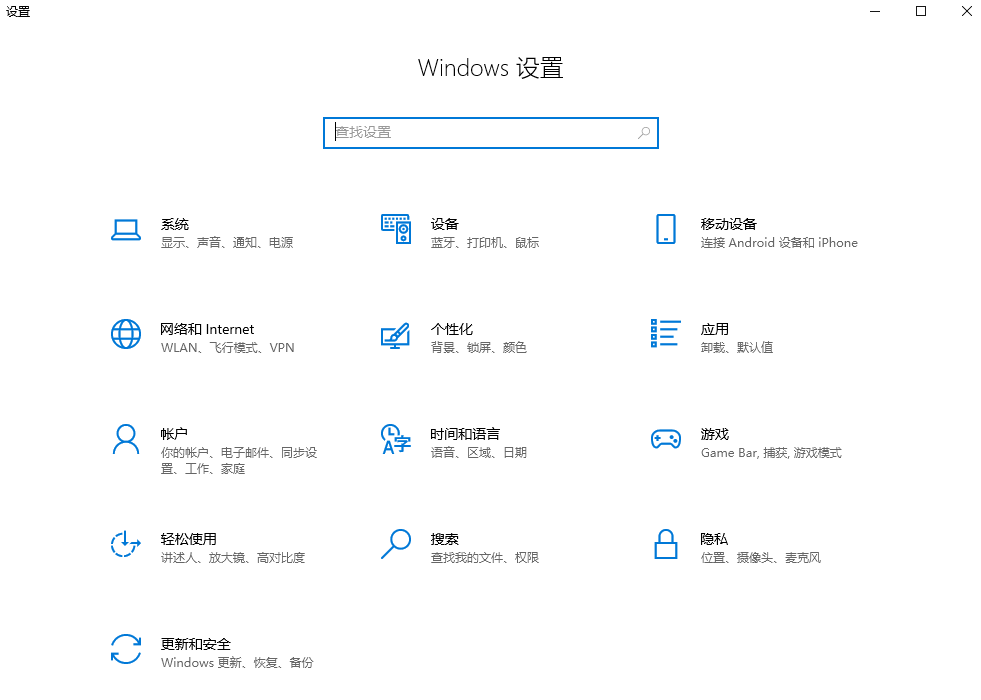This screenshot has width=981, height=700.
Task: Click the 更新和安全 circular arrows icon
Action: pyautogui.click(x=126, y=649)
